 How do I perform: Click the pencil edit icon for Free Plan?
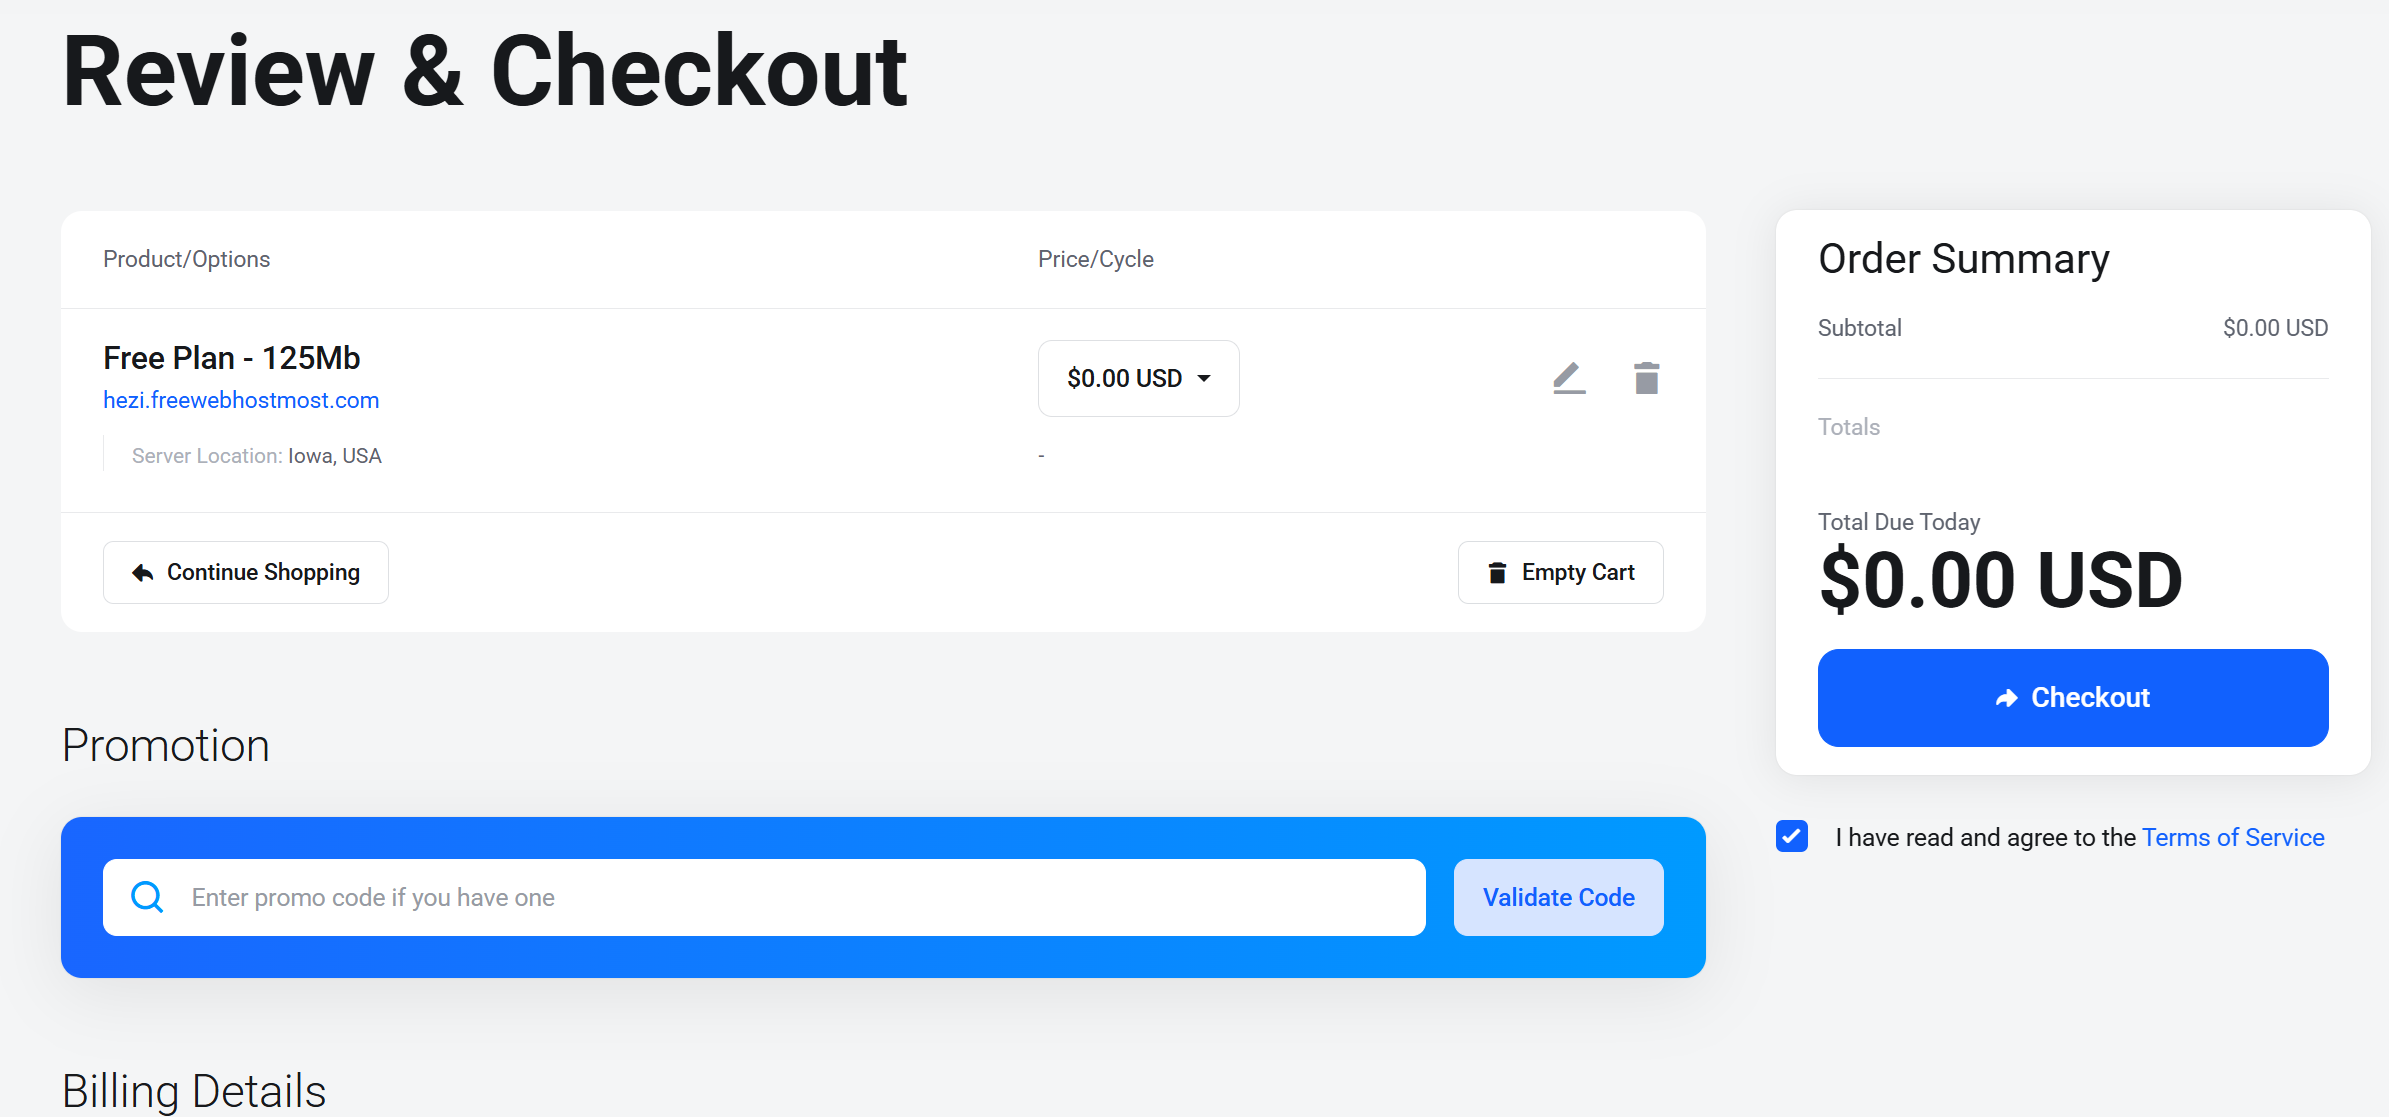[1569, 378]
